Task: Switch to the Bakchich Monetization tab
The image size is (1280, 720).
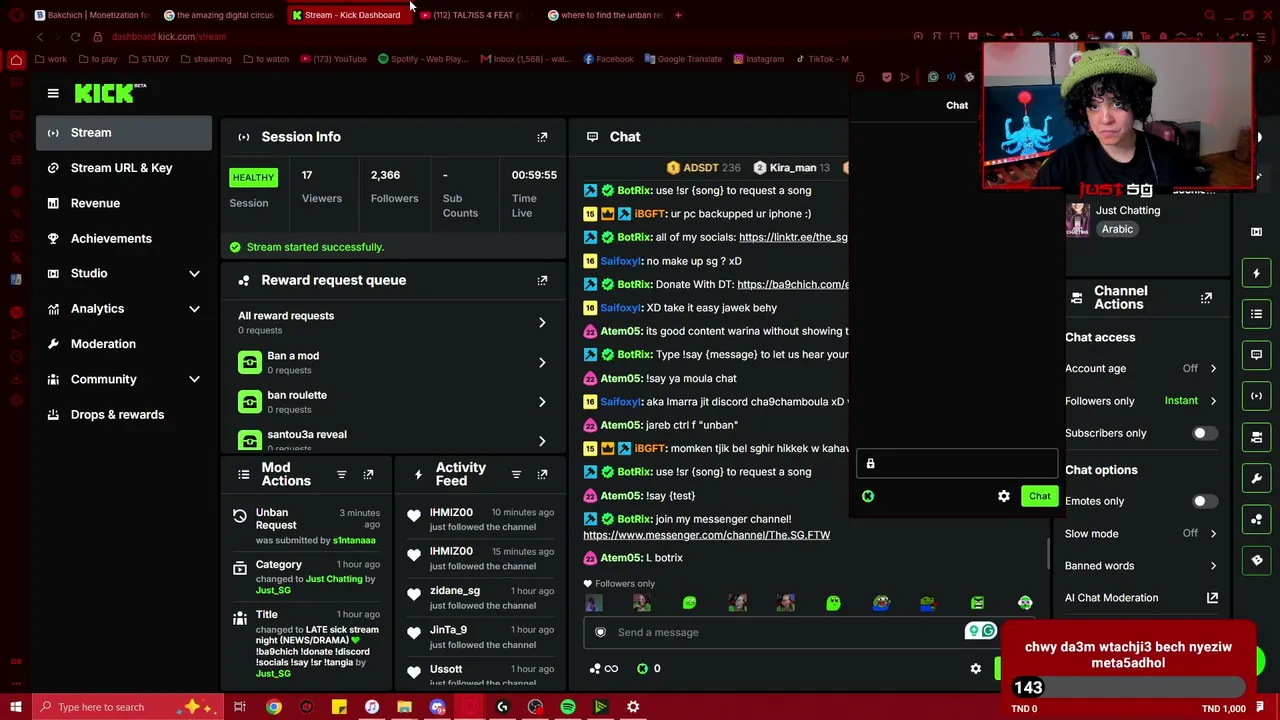Action: pyautogui.click(x=91, y=15)
